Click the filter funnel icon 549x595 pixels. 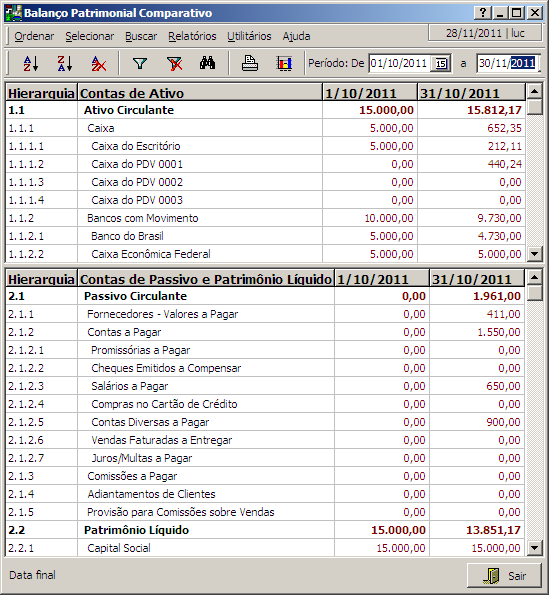[x=140, y=63]
